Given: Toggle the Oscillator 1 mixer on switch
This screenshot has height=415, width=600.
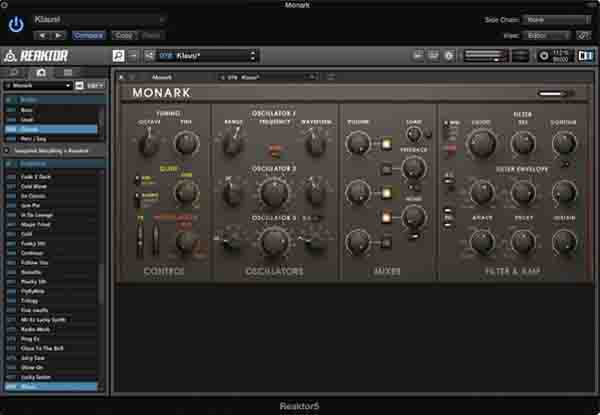Looking at the screenshot, I should (x=386, y=144).
